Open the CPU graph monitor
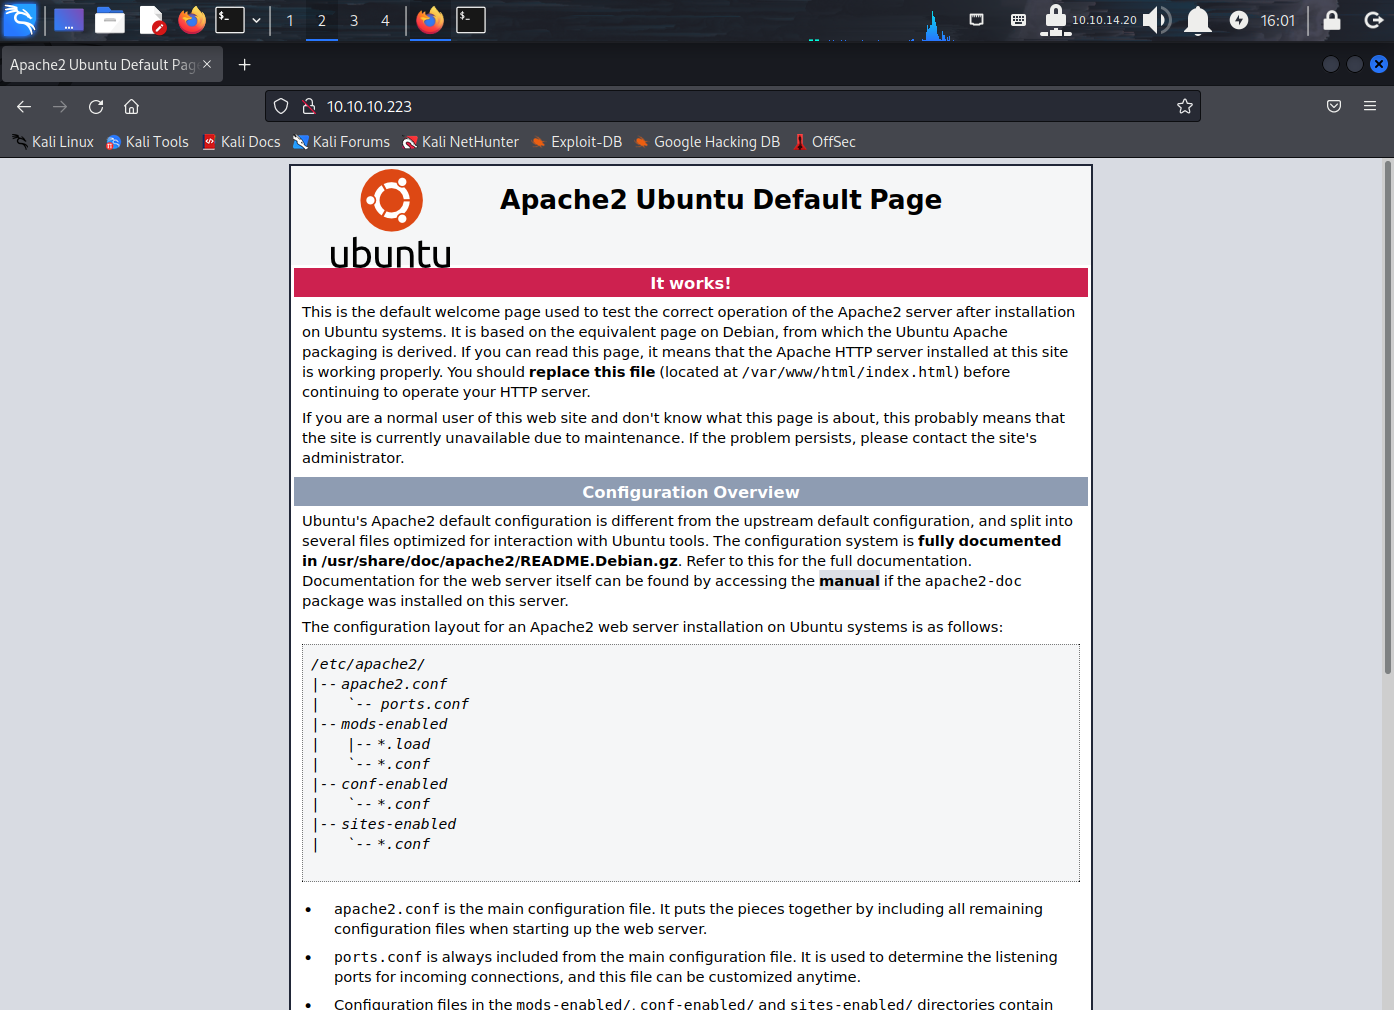 (x=880, y=24)
